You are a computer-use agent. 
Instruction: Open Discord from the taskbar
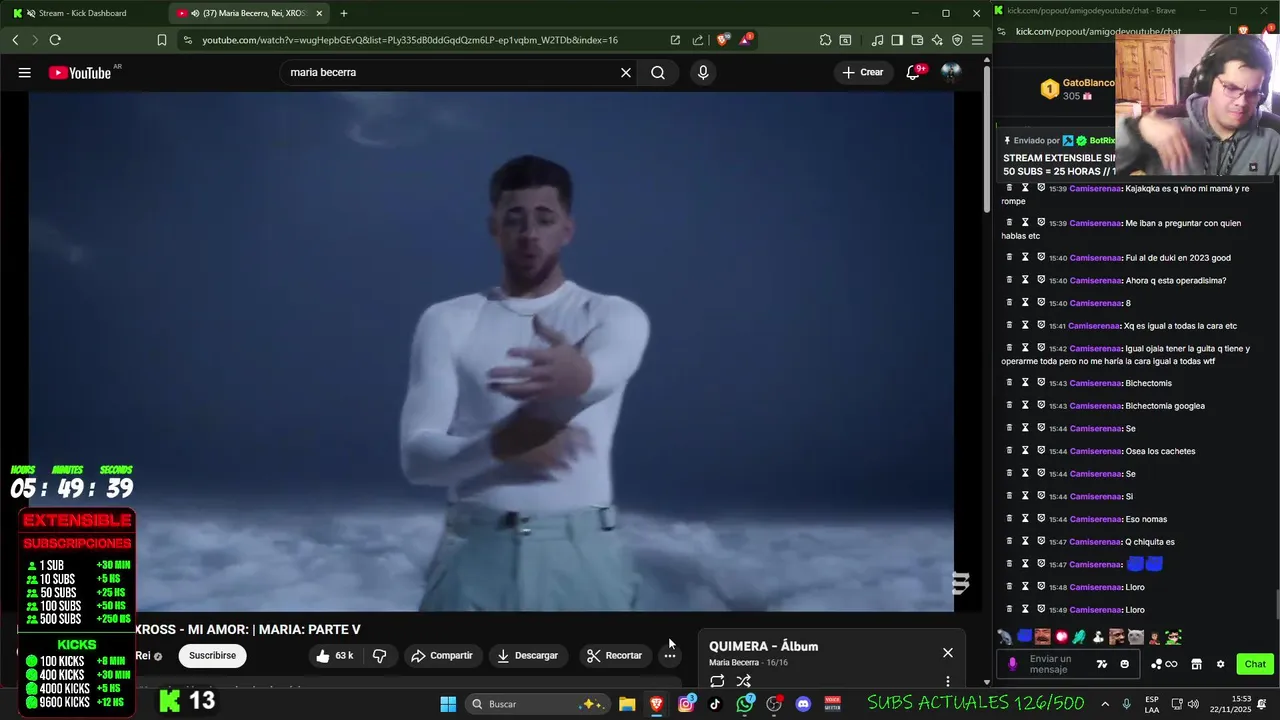click(x=803, y=704)
